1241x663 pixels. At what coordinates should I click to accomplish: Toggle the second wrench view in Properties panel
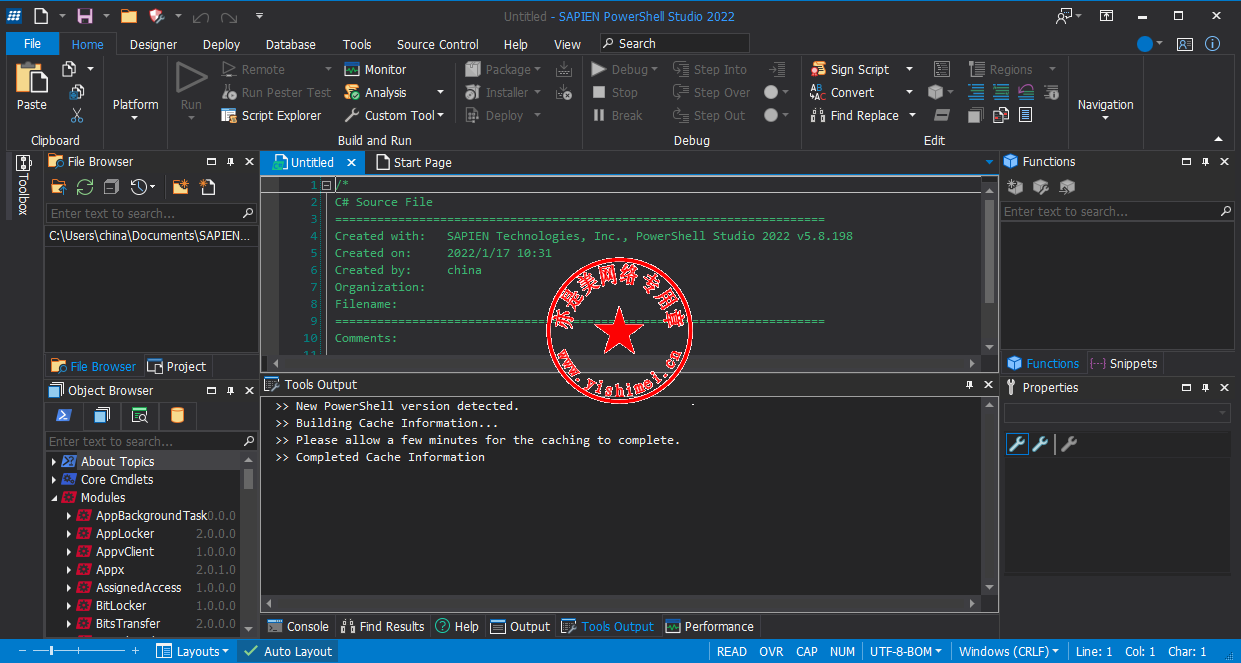[x=1040, y=445]
